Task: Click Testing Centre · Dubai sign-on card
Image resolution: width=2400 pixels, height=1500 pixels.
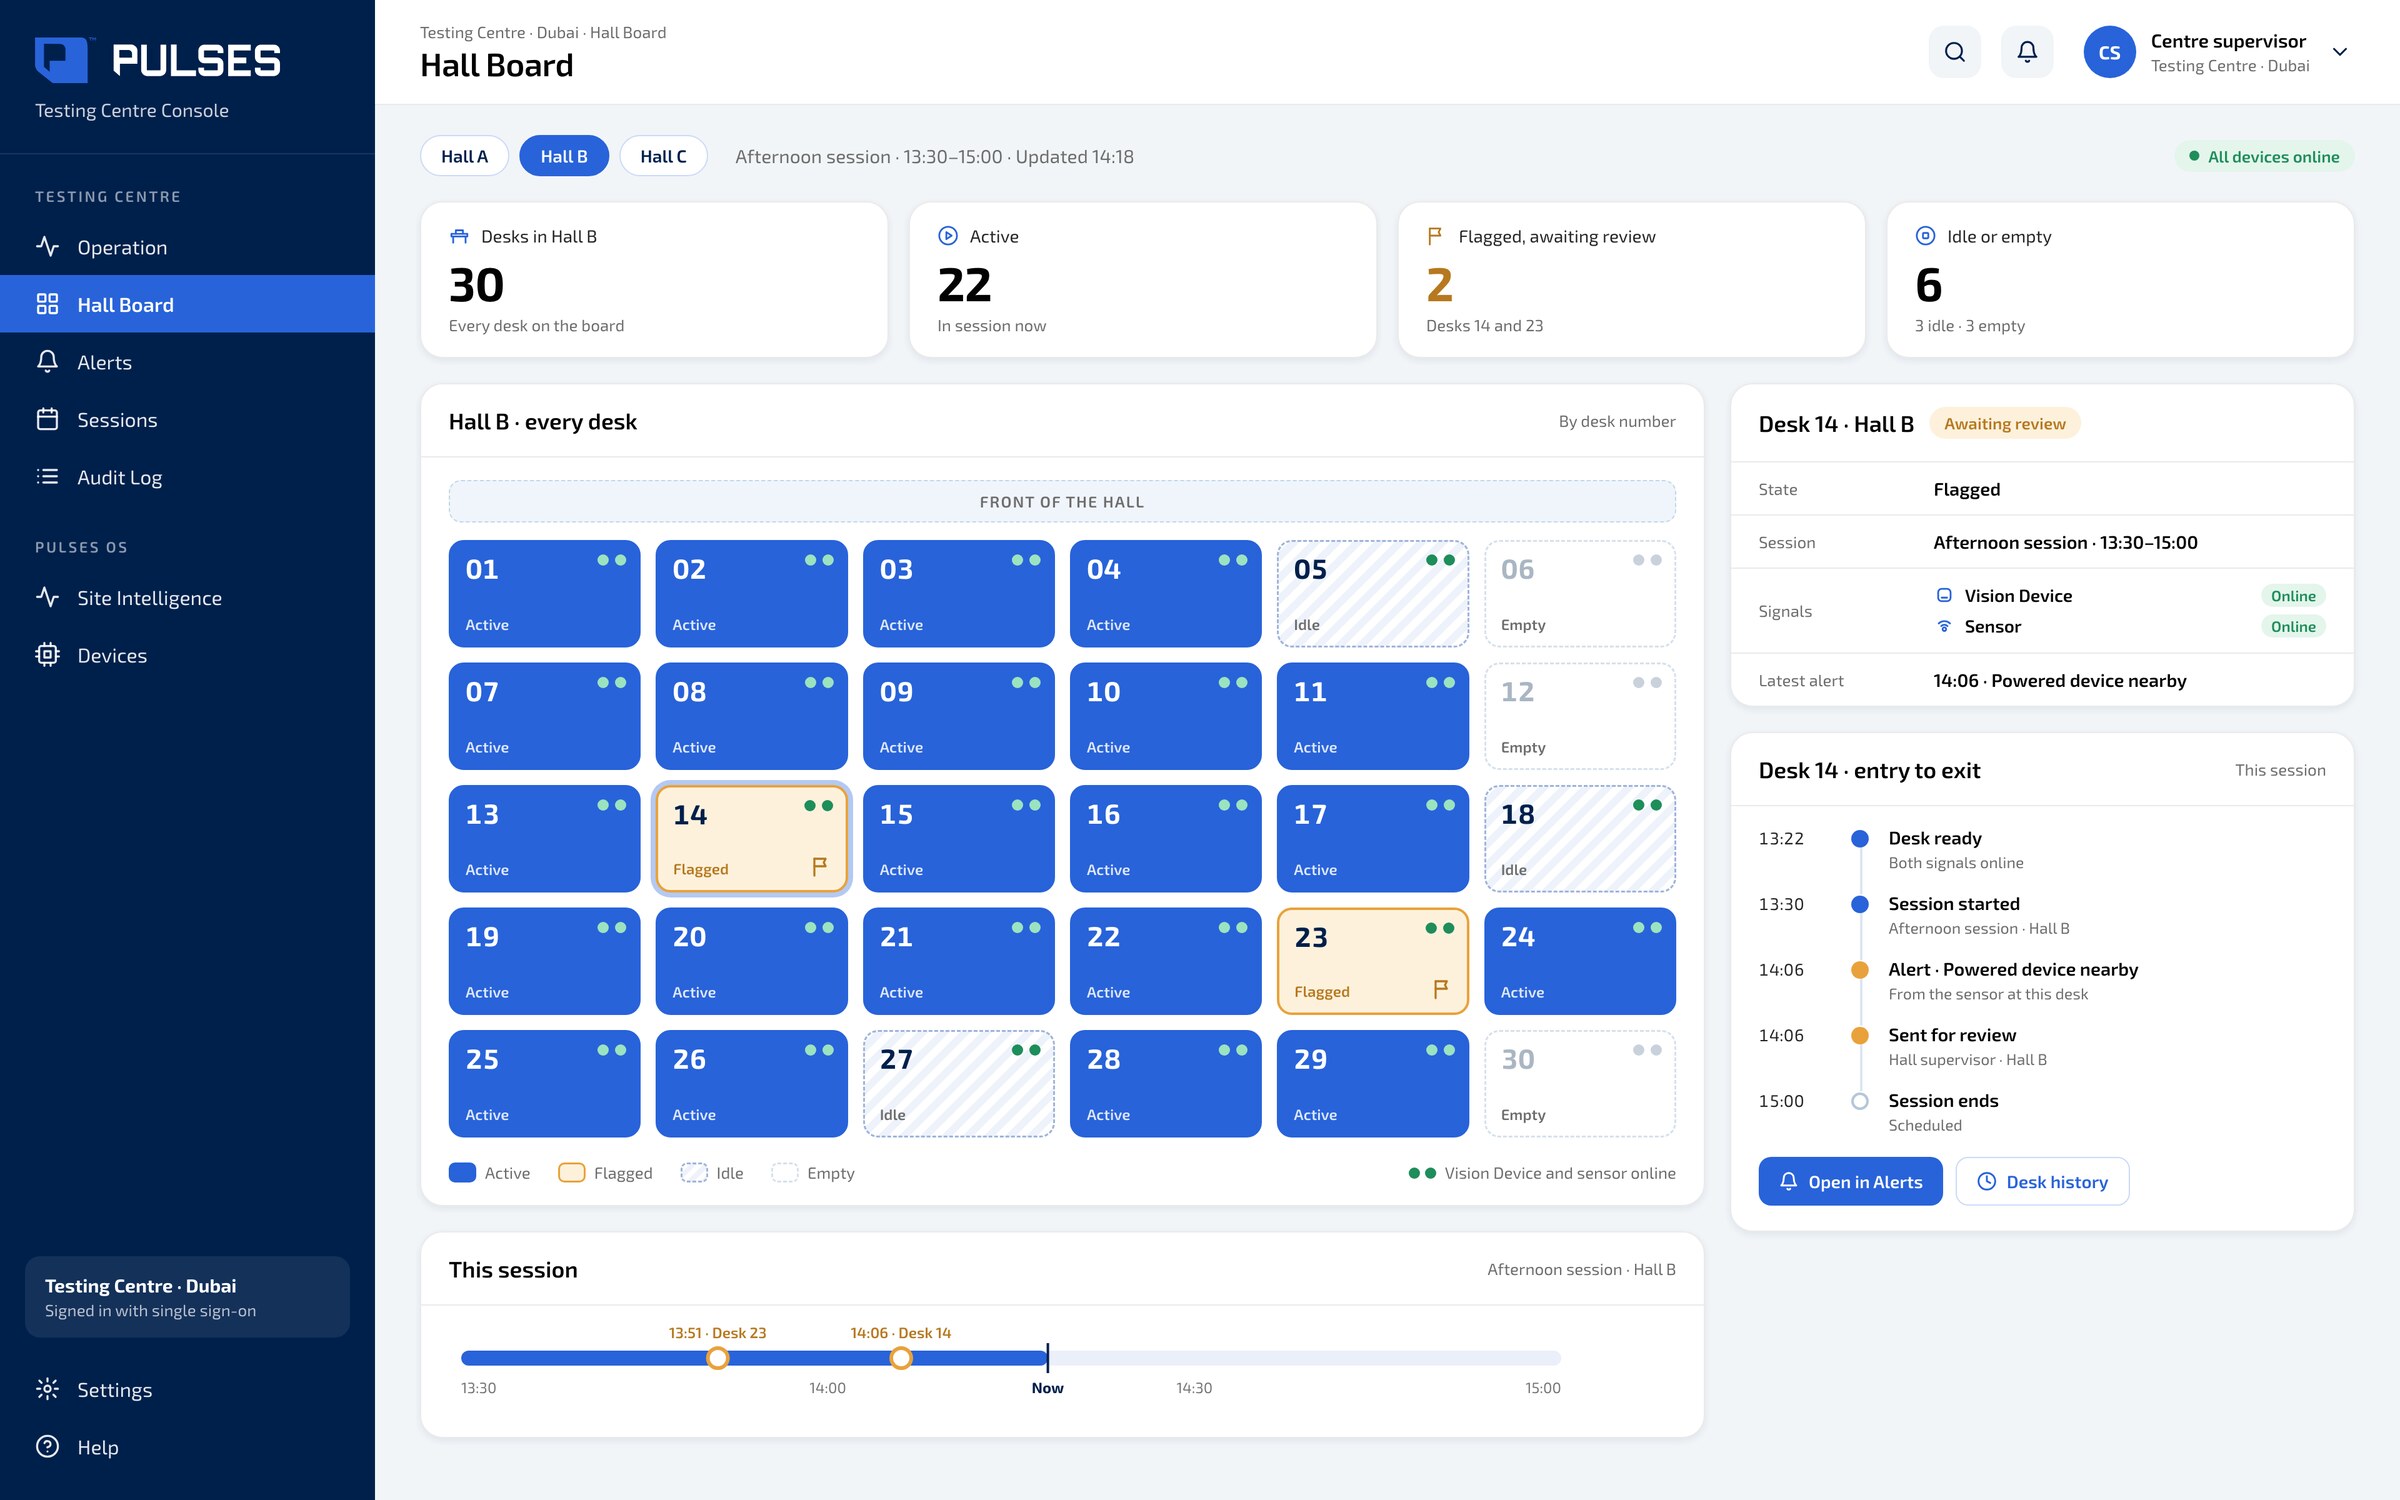Action: coord(188,1297)
